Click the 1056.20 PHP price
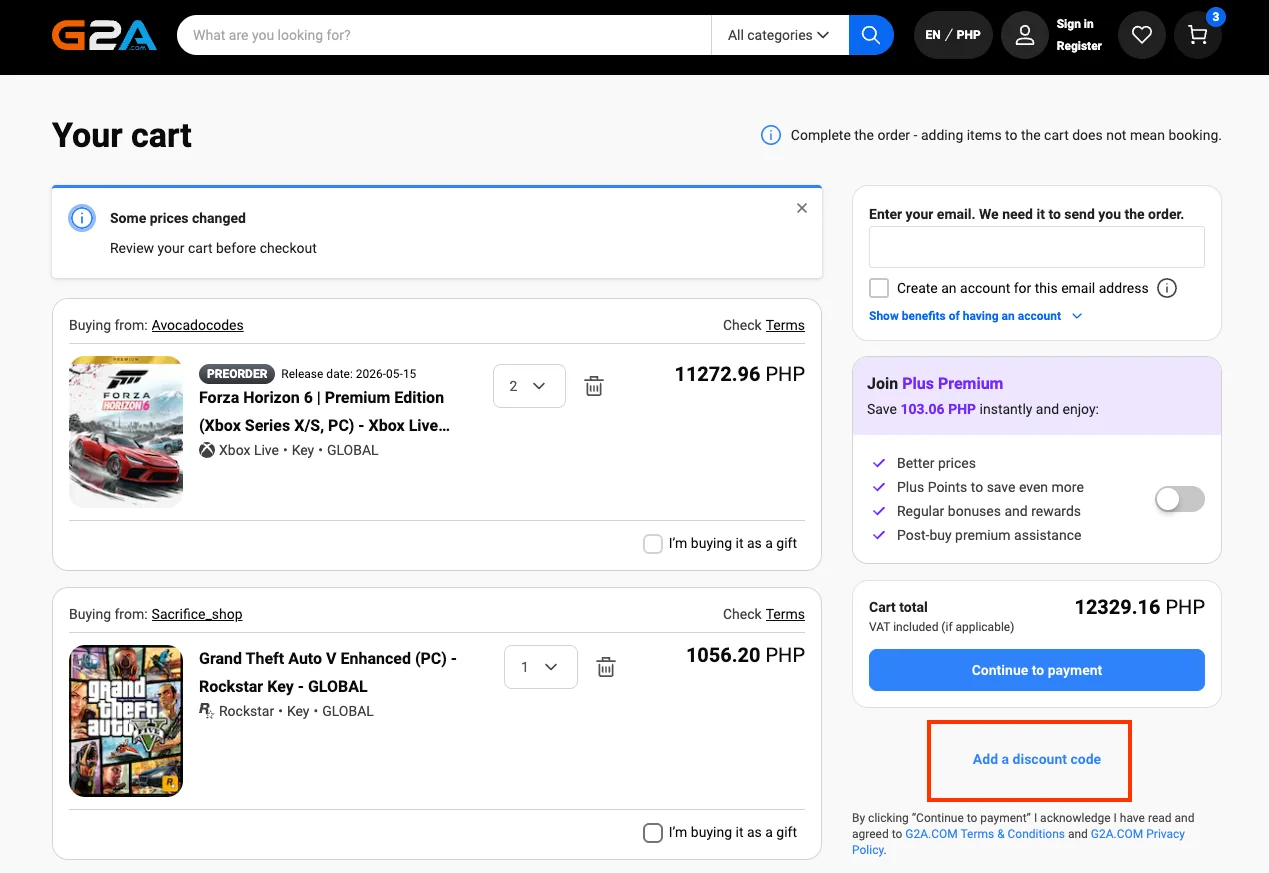 [x=745, y=656]
